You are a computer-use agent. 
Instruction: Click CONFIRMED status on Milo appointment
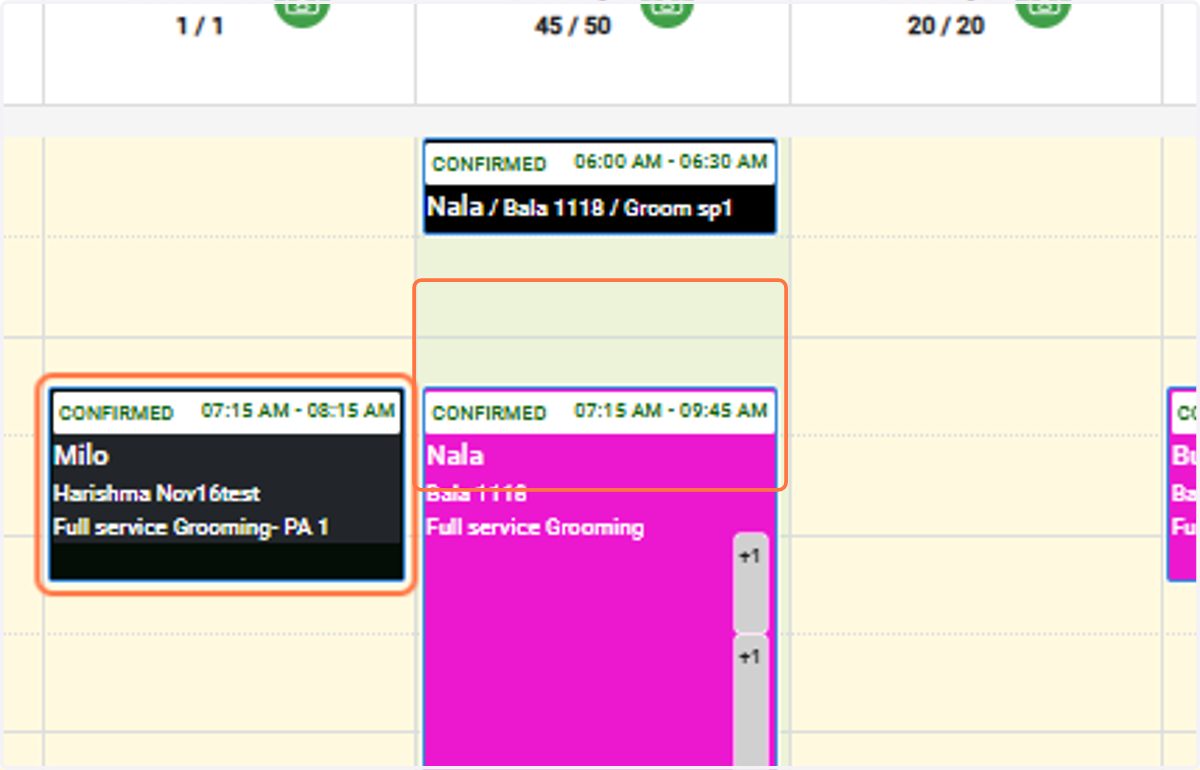116,413
